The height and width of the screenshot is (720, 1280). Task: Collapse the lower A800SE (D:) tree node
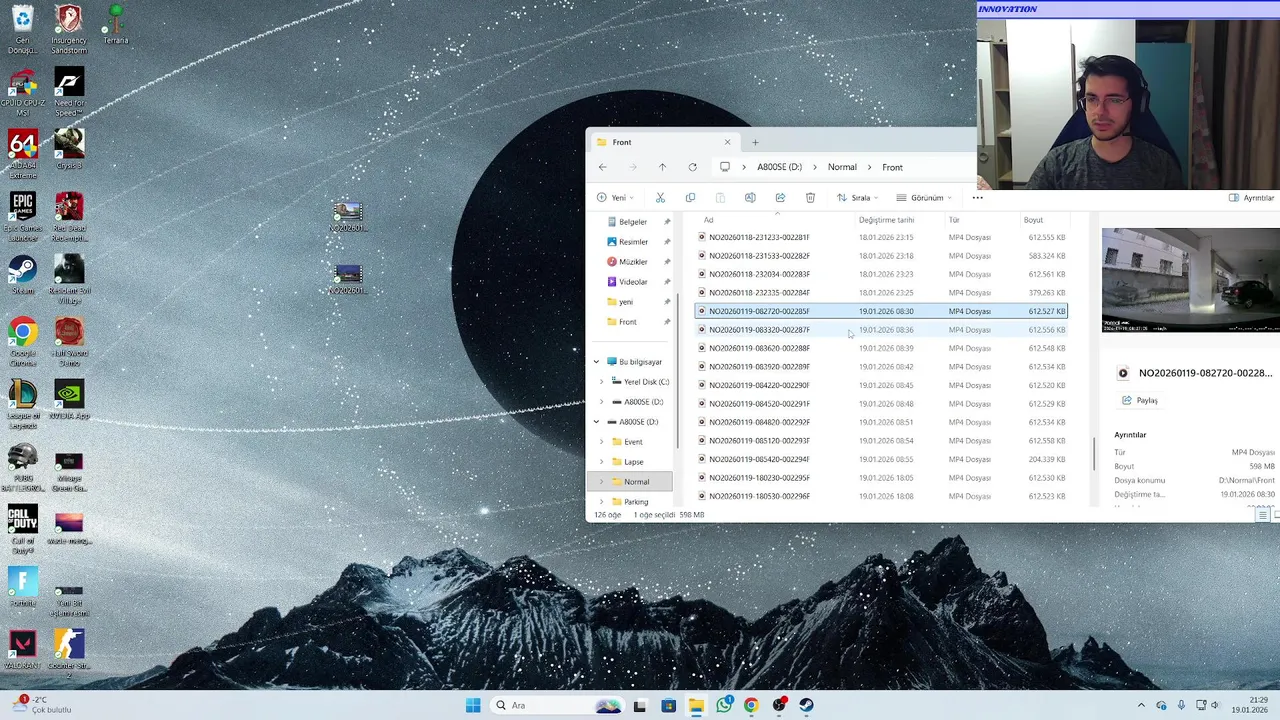click(x=596, y=422)
